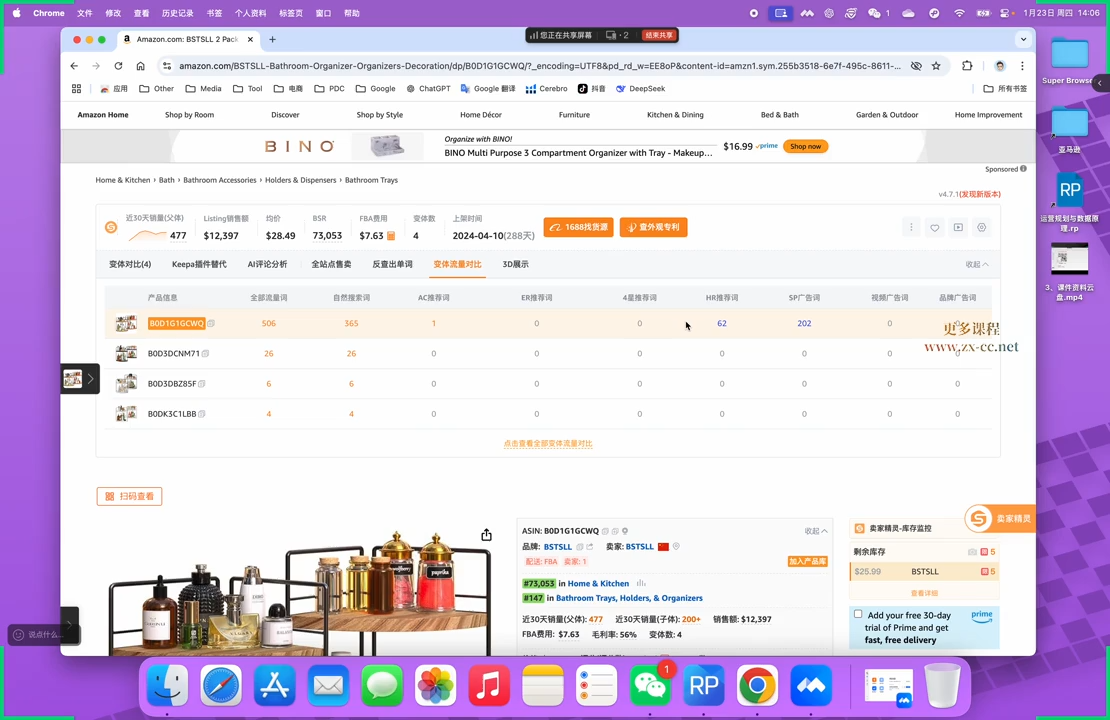
Task: Collapse the seller plugin panel via 收起
Action: pyautogui.click(x=976, y=265)
